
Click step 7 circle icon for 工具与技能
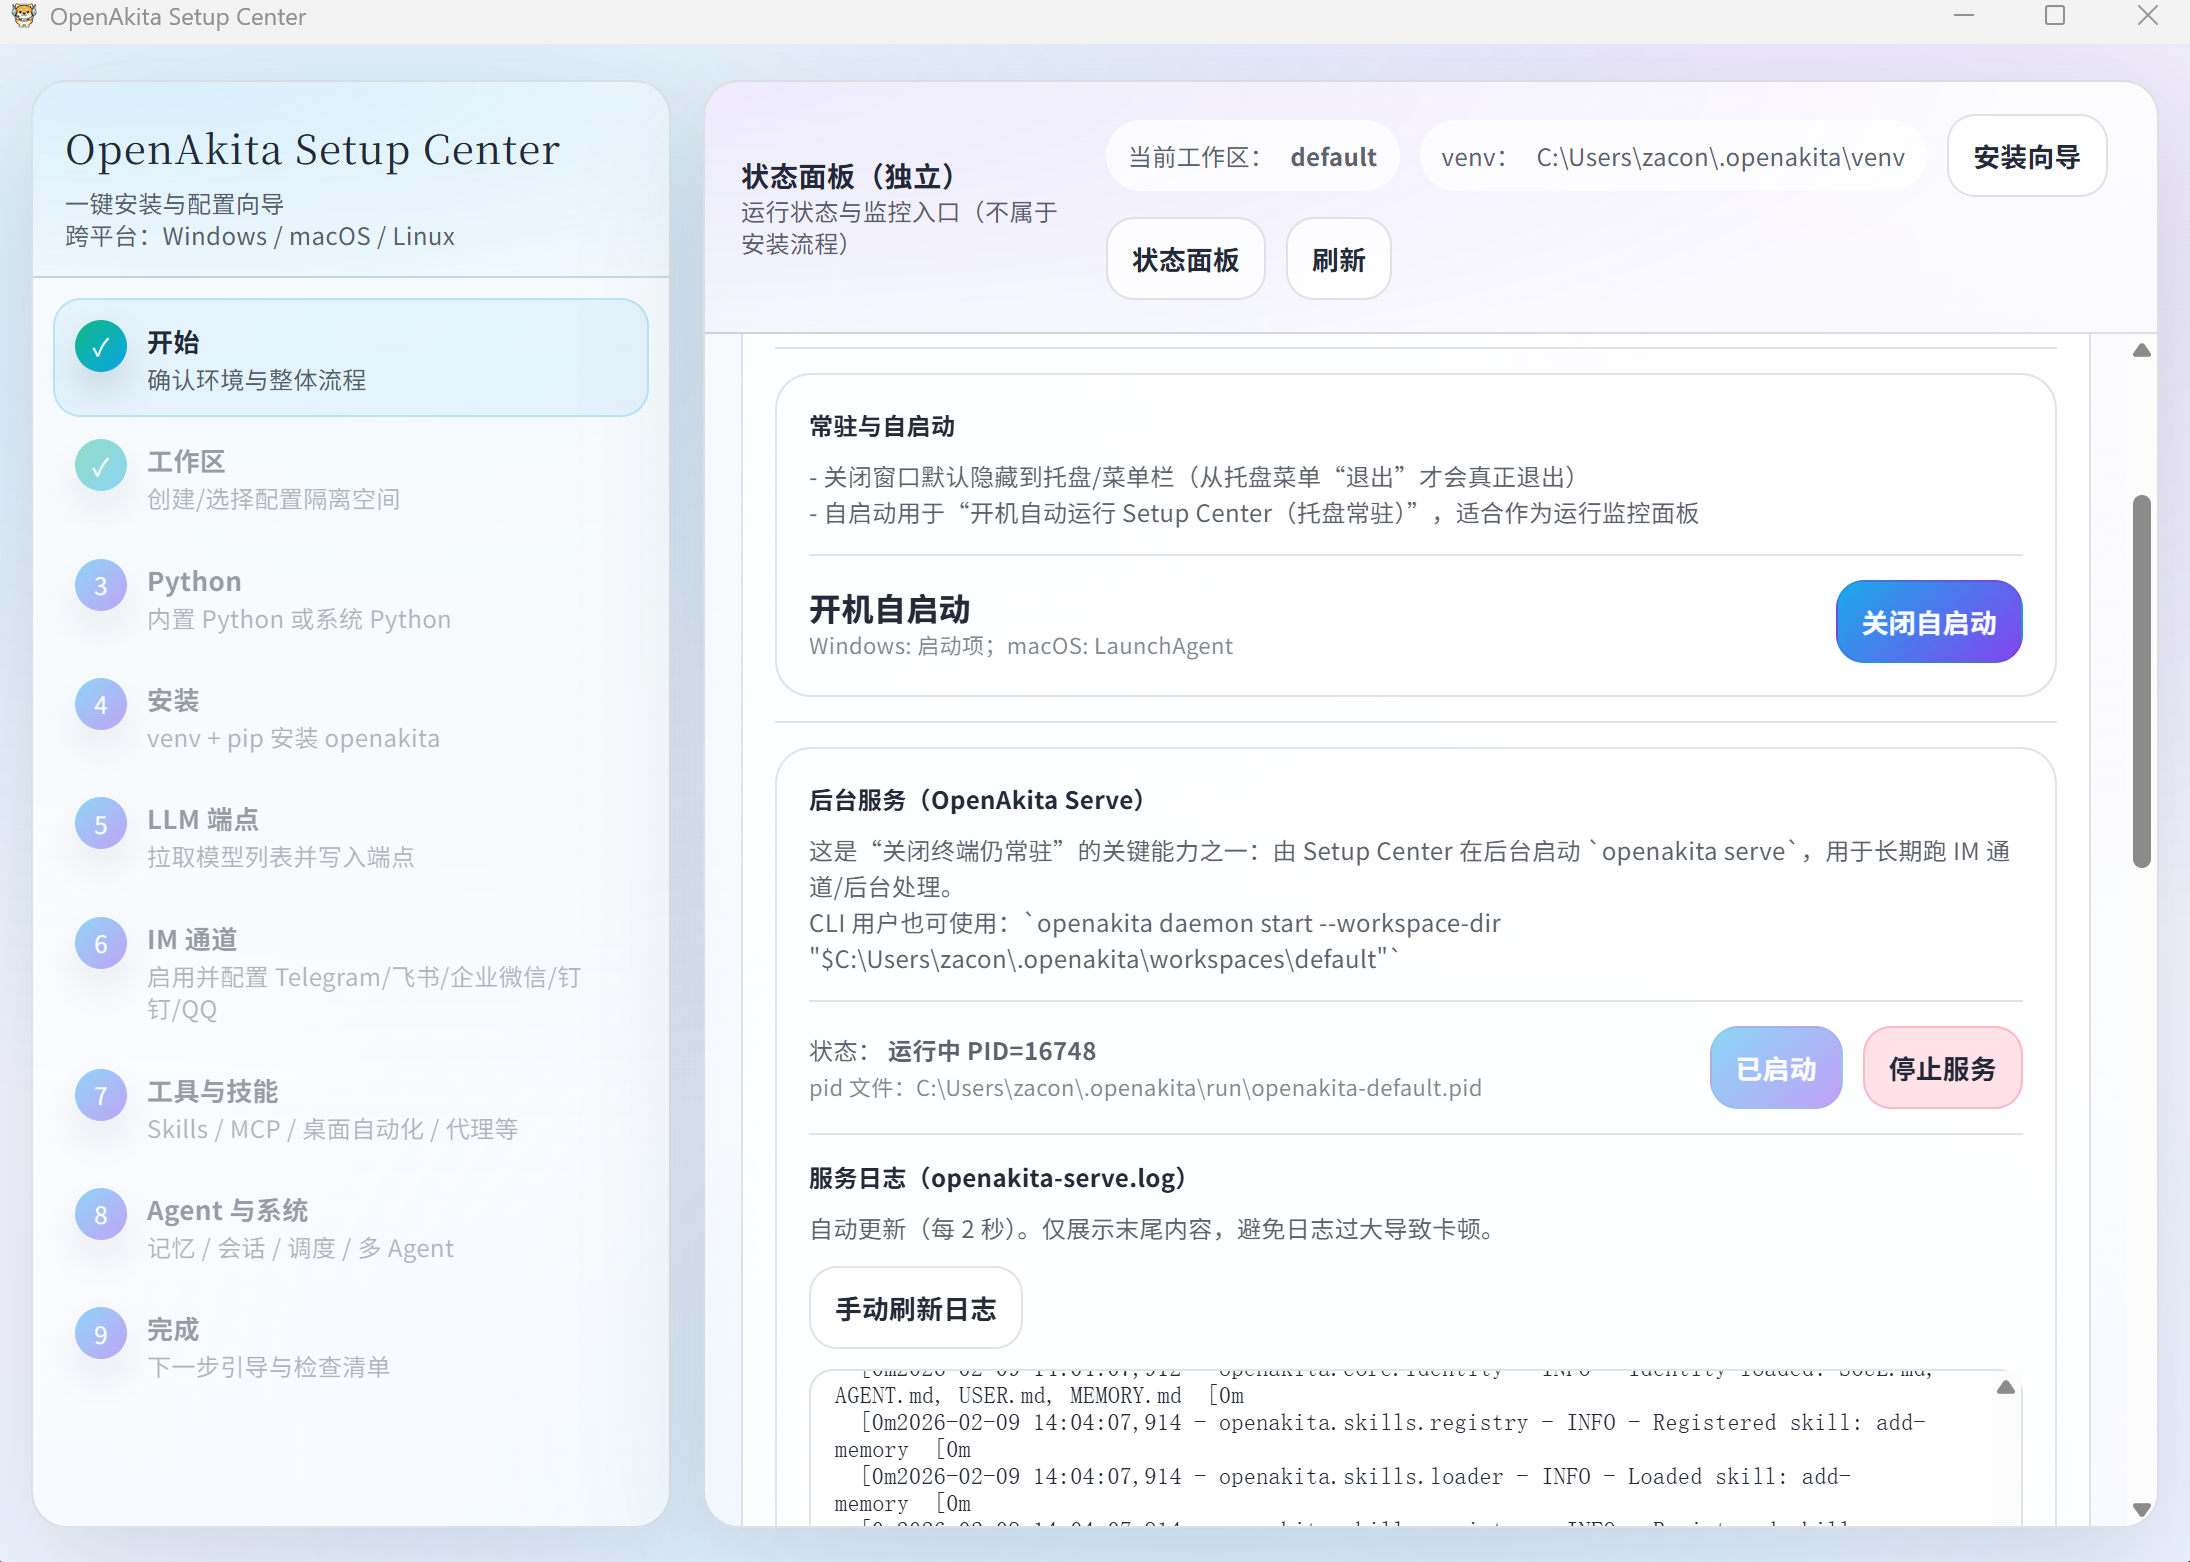pyautogui.click(x=101, y=1096)
